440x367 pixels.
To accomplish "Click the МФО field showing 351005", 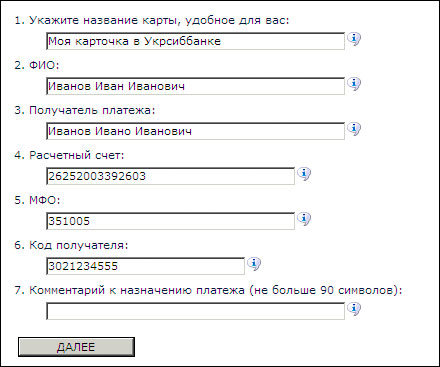I will click(x=170, y=221).
